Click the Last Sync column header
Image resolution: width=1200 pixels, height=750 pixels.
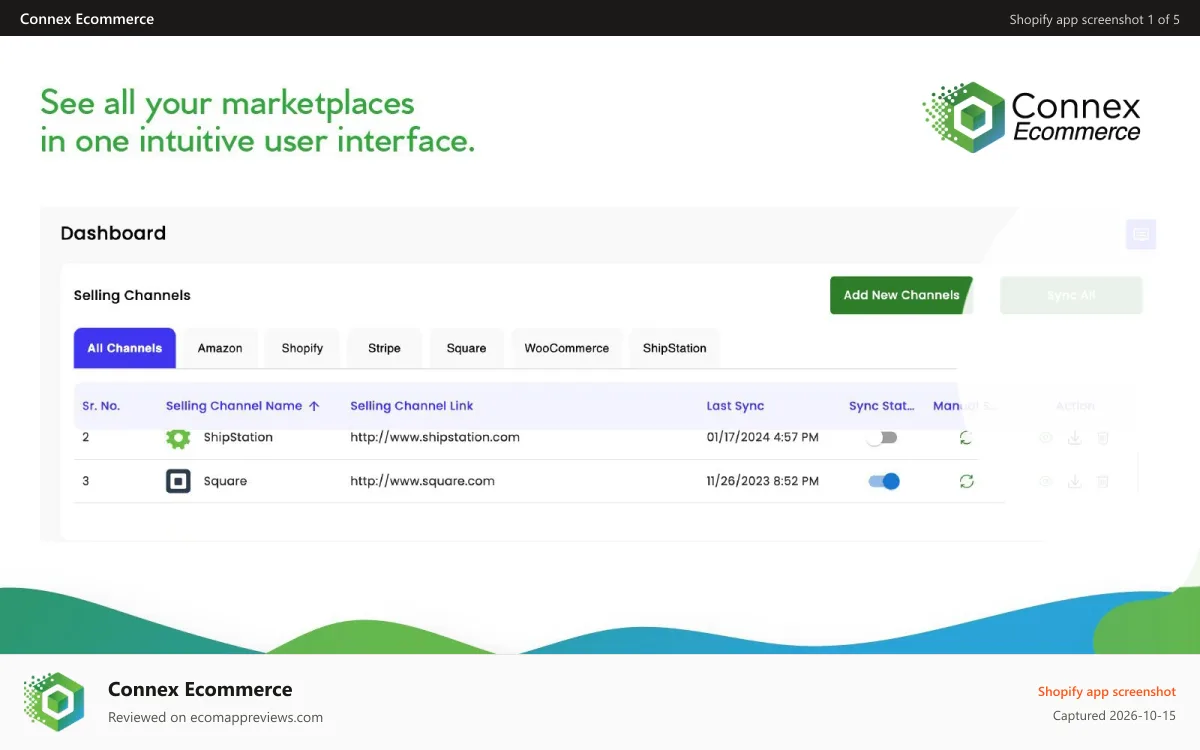pos(735,406)
